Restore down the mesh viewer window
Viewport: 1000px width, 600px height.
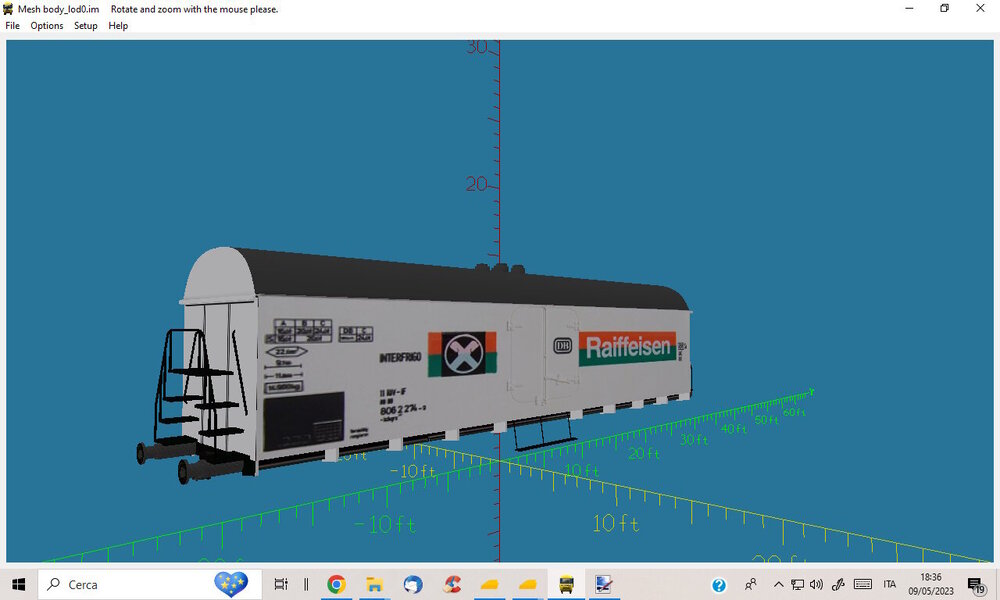pos(945,8)
